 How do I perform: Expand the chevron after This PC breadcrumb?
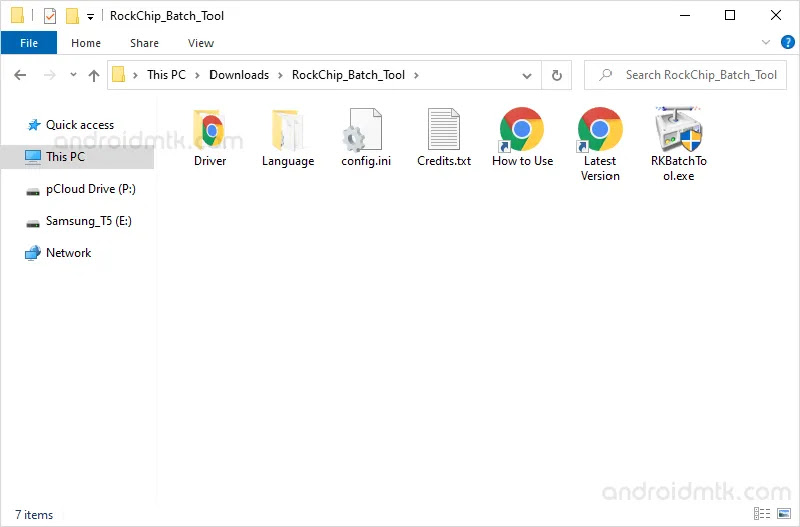click(x=197, y=76)
